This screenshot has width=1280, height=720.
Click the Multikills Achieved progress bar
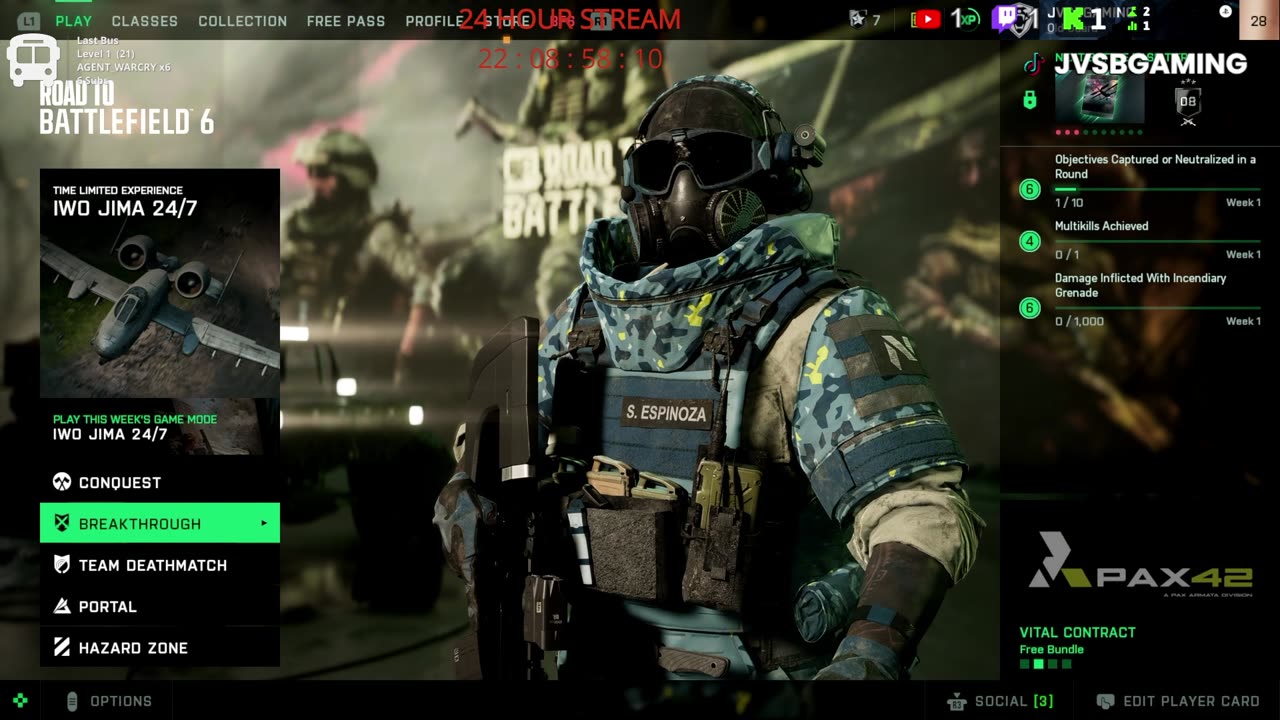1157,241
